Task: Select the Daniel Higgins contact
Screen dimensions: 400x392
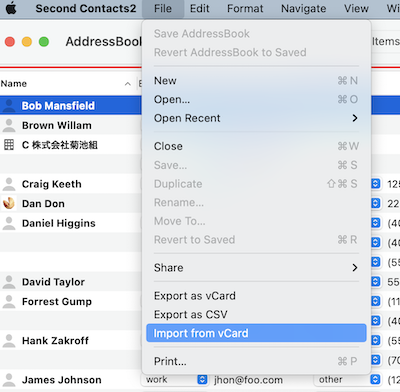Action: [59, 223]
